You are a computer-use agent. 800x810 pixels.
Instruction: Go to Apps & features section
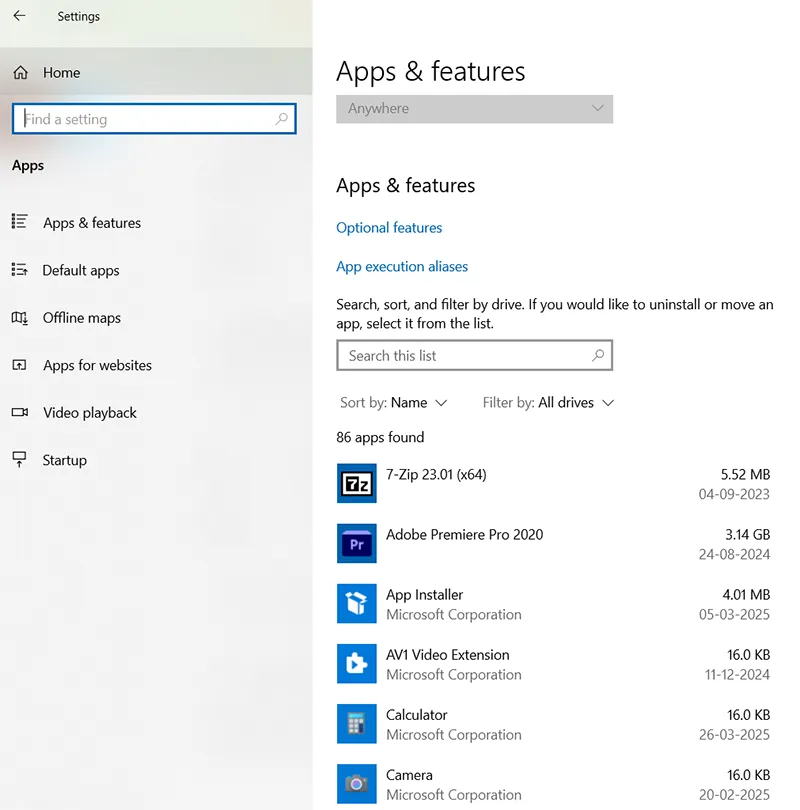pyautogui.click(x=92, y=223)
